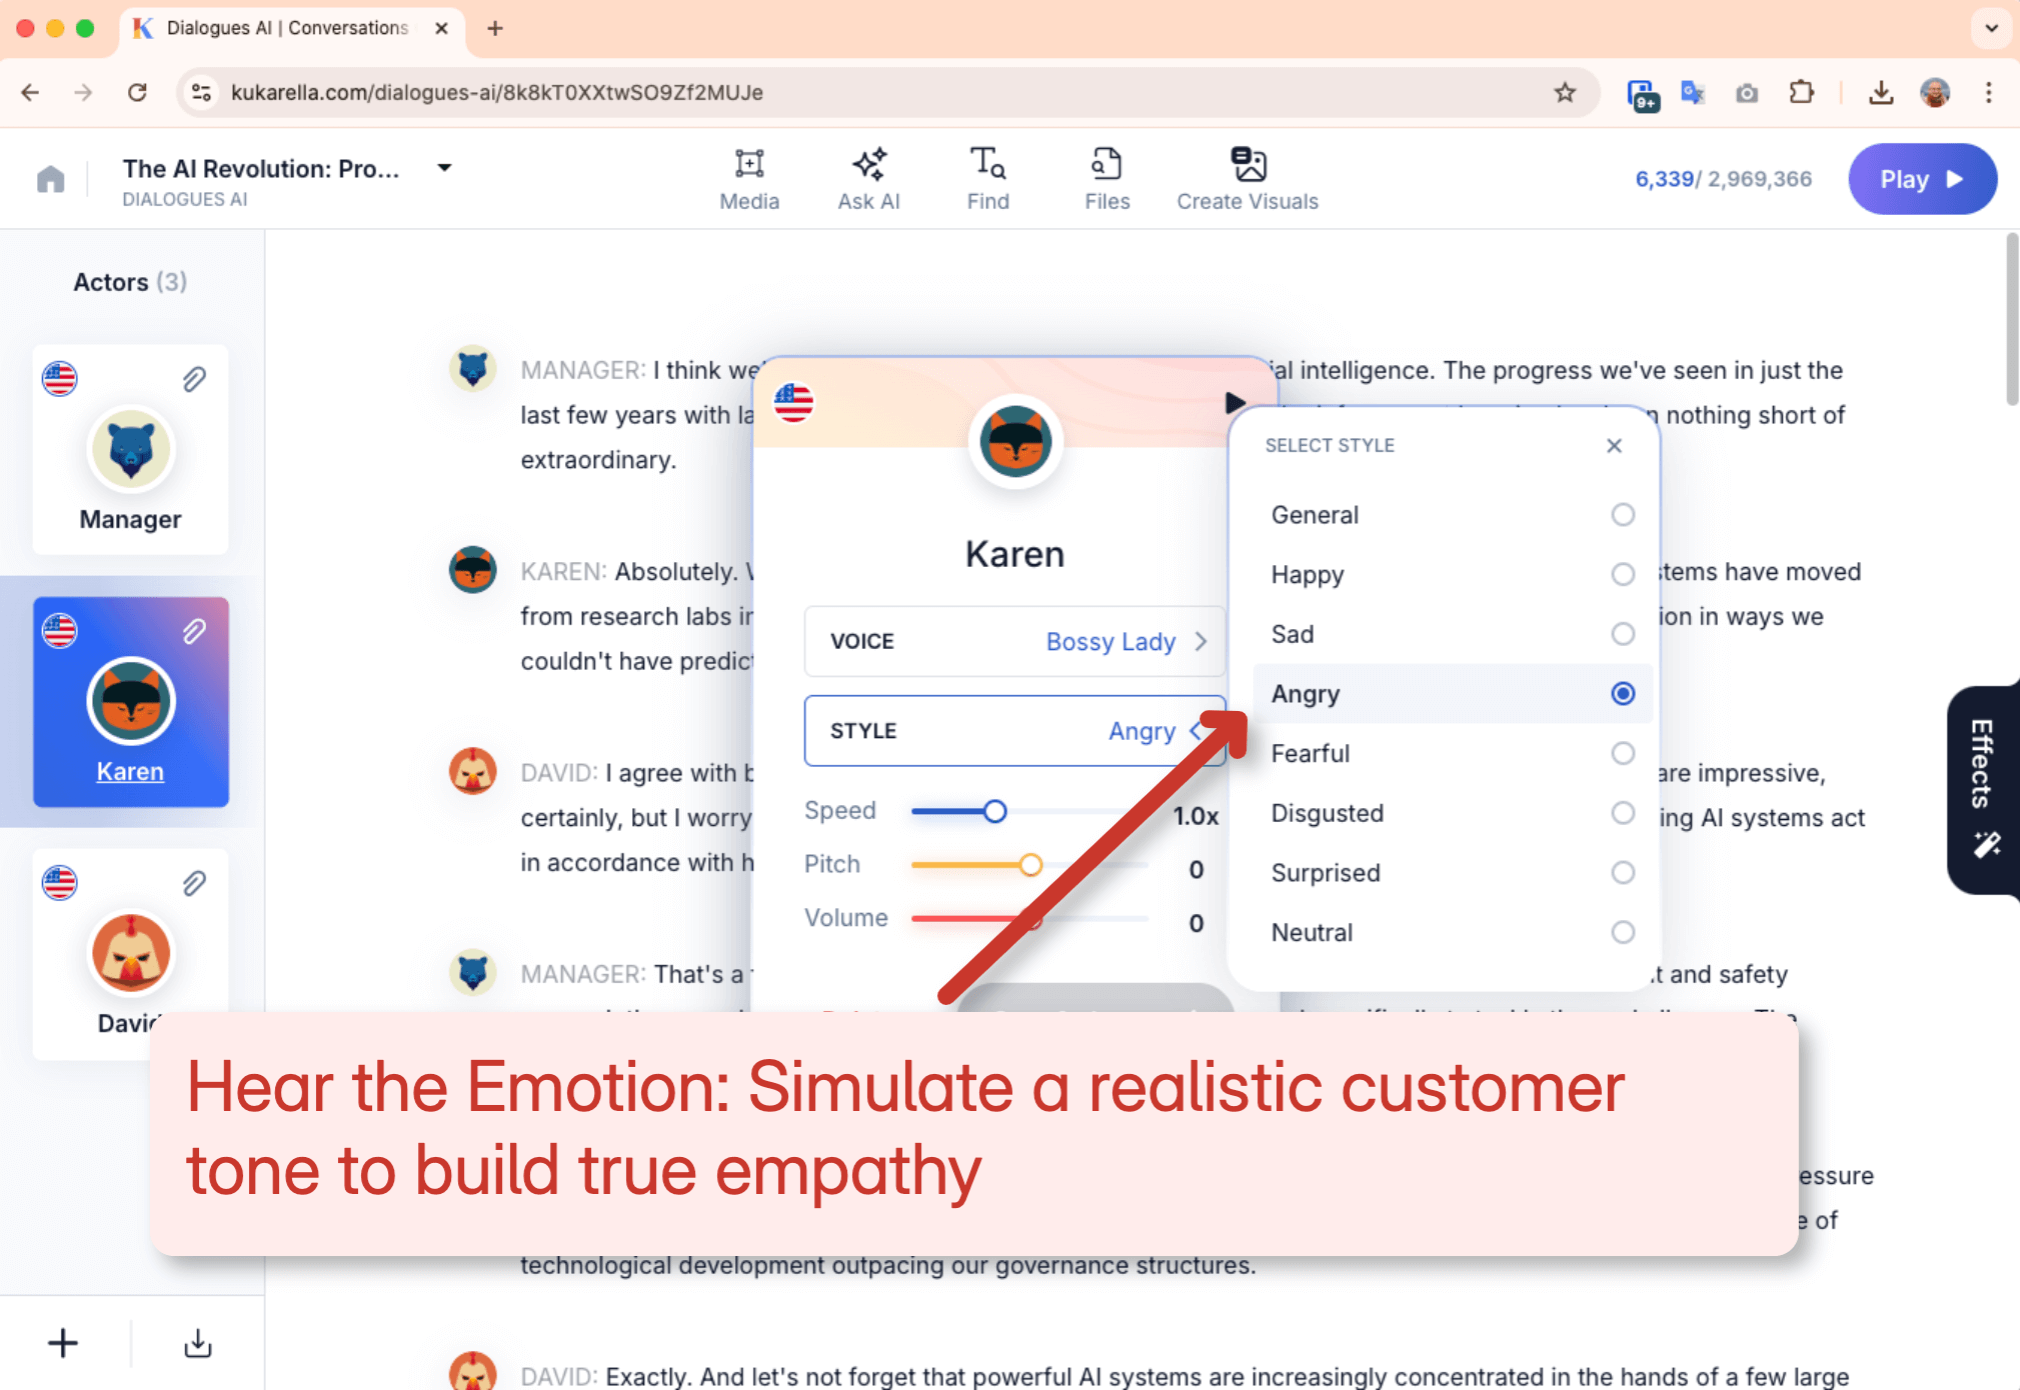The width and height of the screenshot is (2020, 1390).
Task: Click the attachment icon on Manager card
Action: 194,379
